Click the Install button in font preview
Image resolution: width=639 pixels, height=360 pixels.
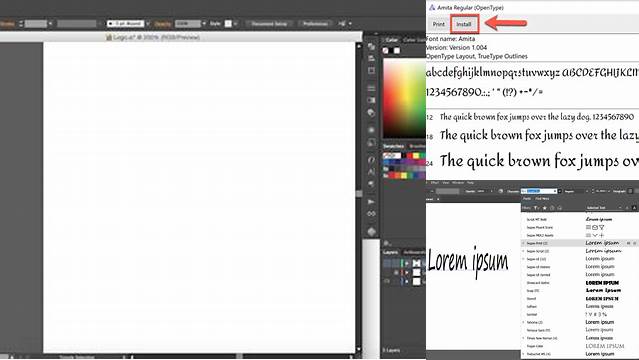click(464, 24)
